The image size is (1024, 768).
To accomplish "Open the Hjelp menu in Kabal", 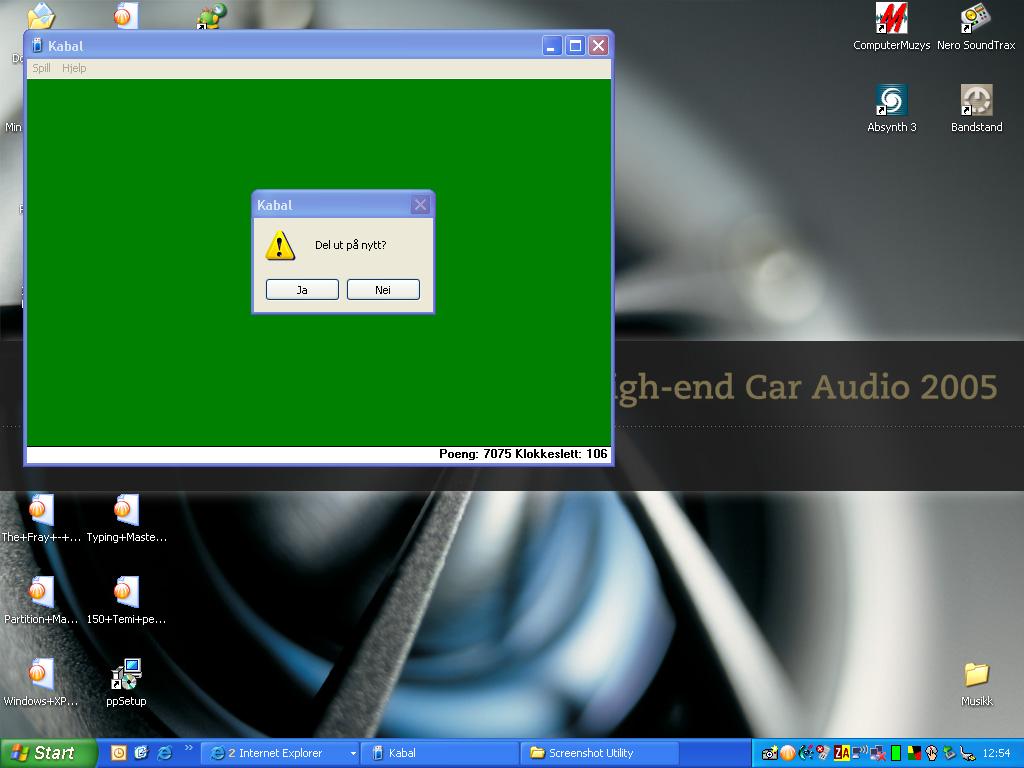I will tap(74, 68).
